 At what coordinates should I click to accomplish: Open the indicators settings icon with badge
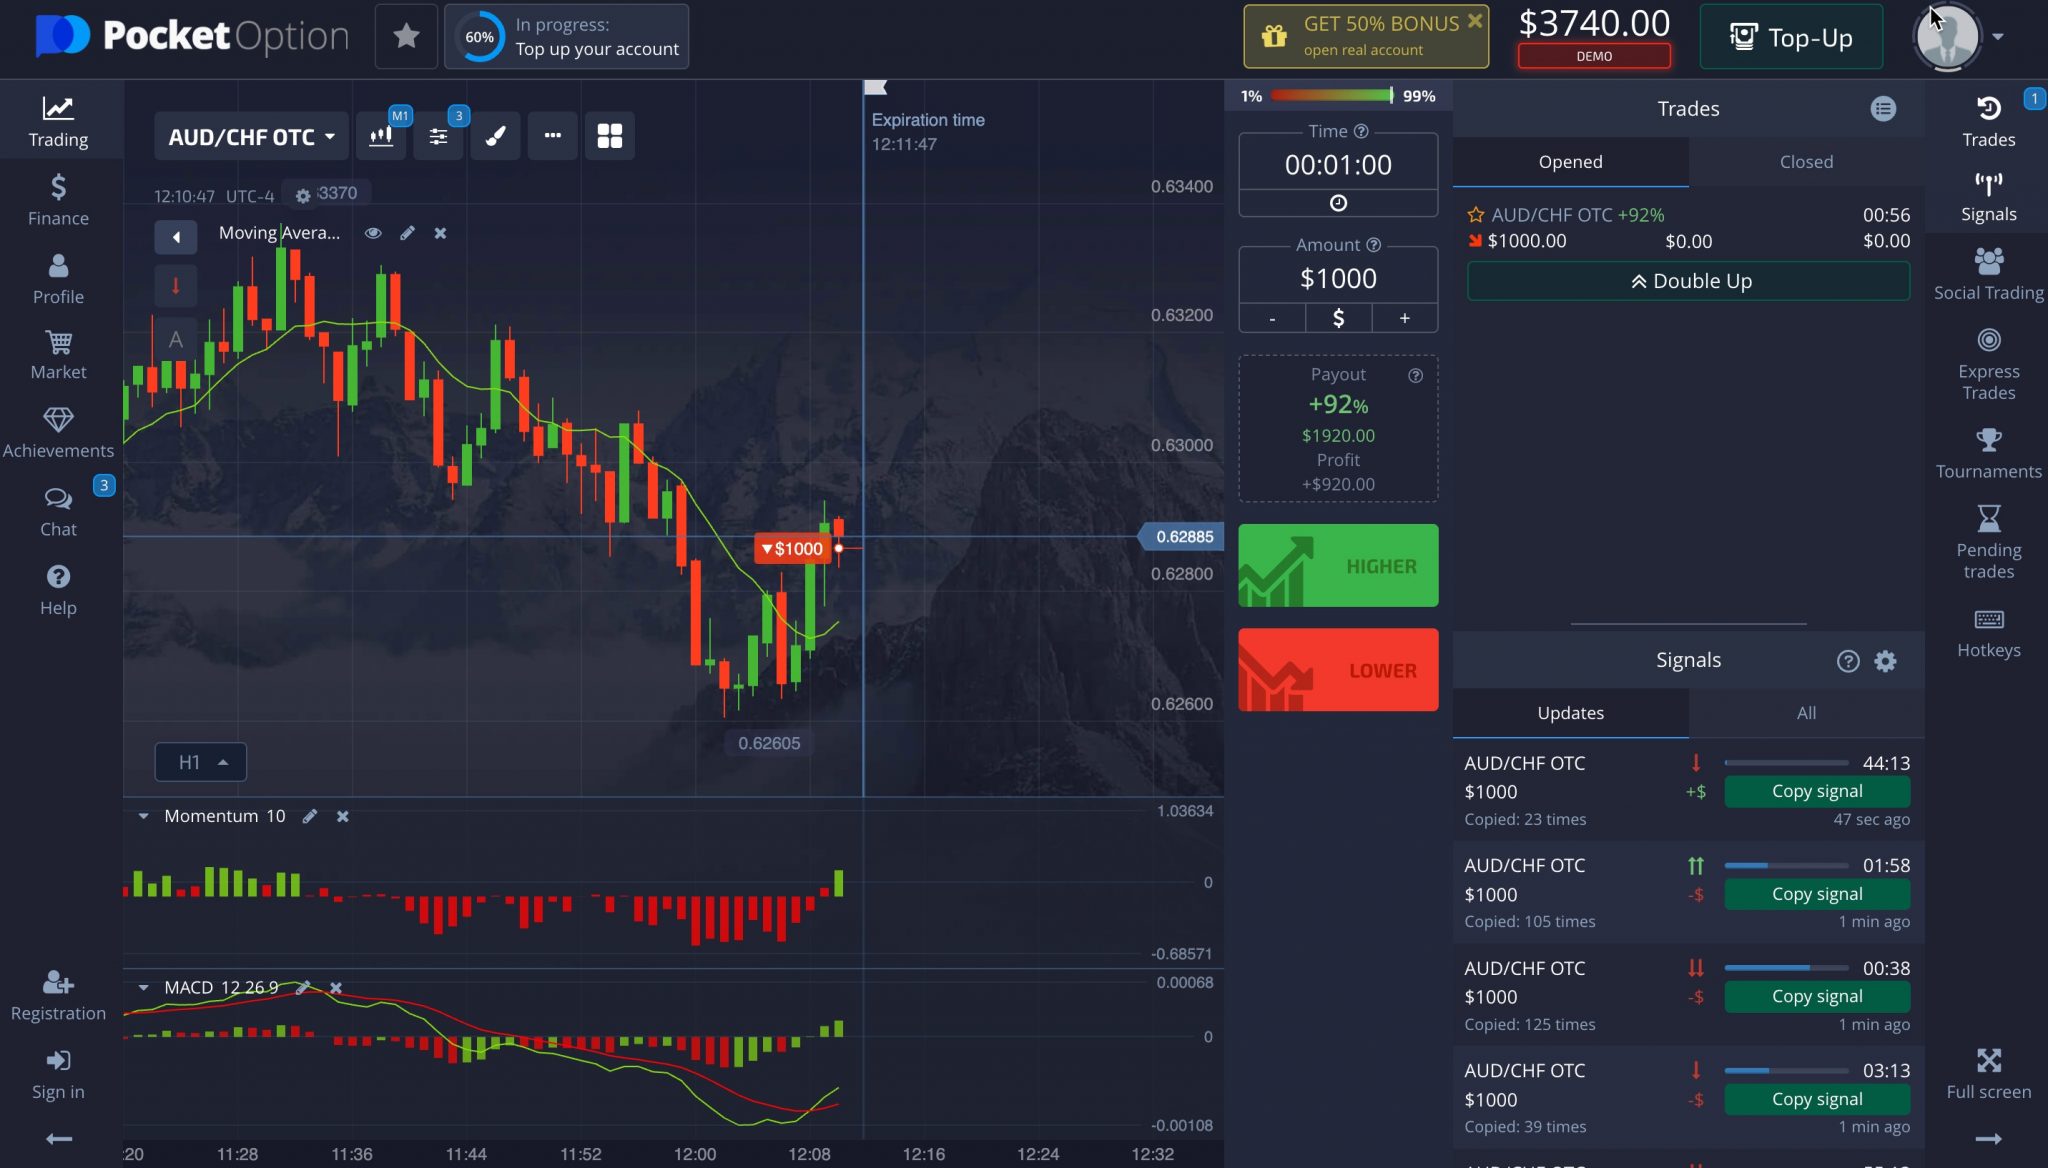tap(438, 135)
